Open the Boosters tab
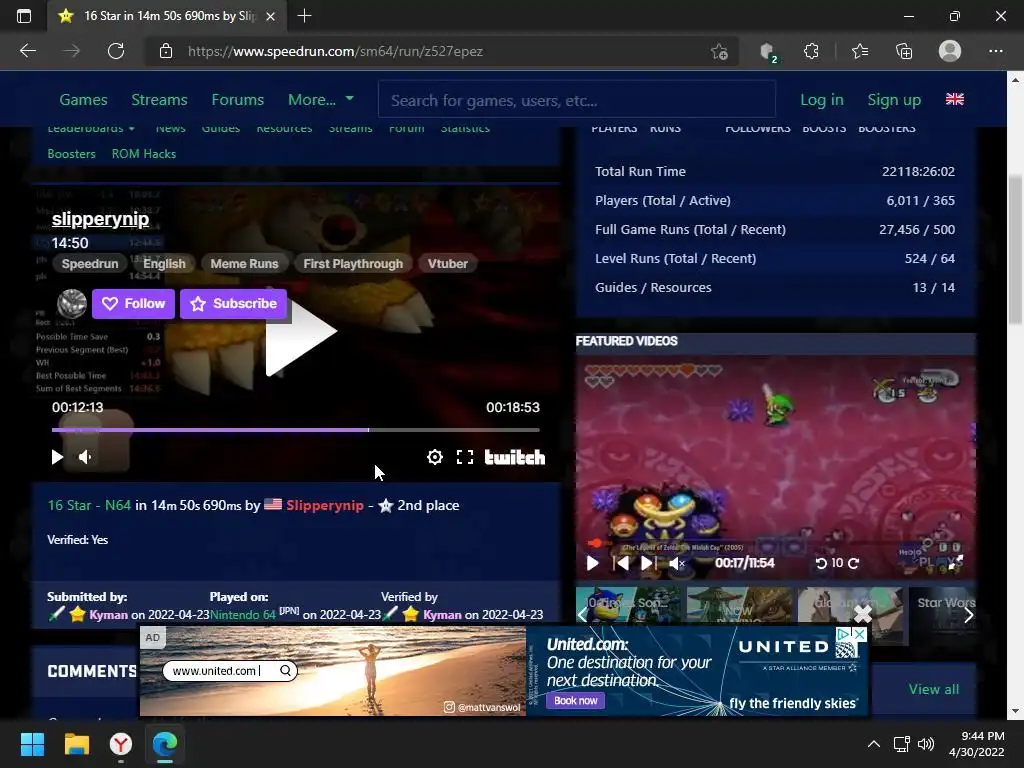The width and height of the screenshot is (1024, 768). tap(71, 154)
